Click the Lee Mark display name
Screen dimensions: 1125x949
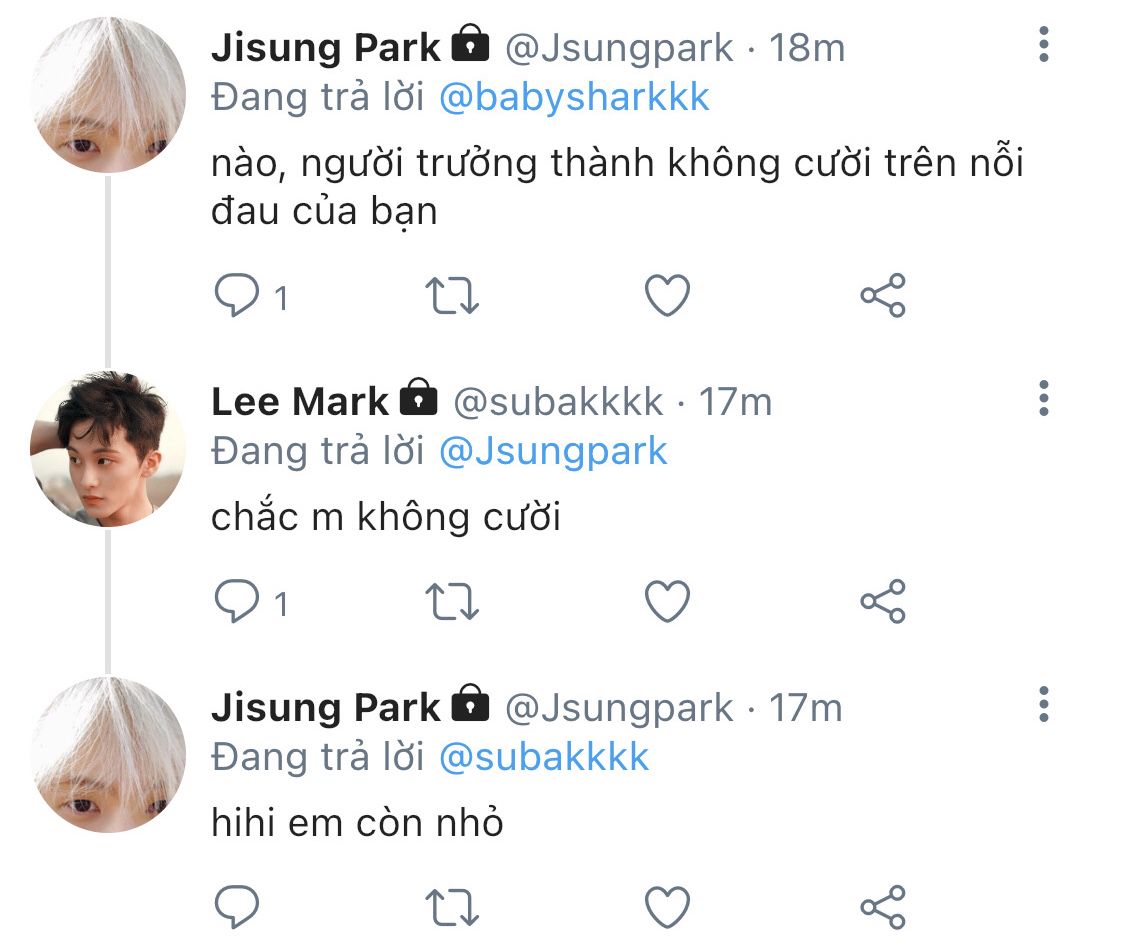coord(299,402)
